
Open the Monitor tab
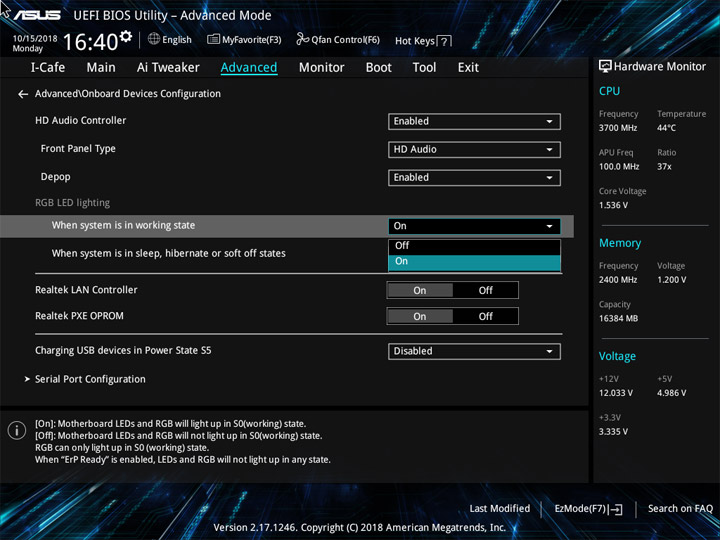pyautogui.click(x=321, y=68)
